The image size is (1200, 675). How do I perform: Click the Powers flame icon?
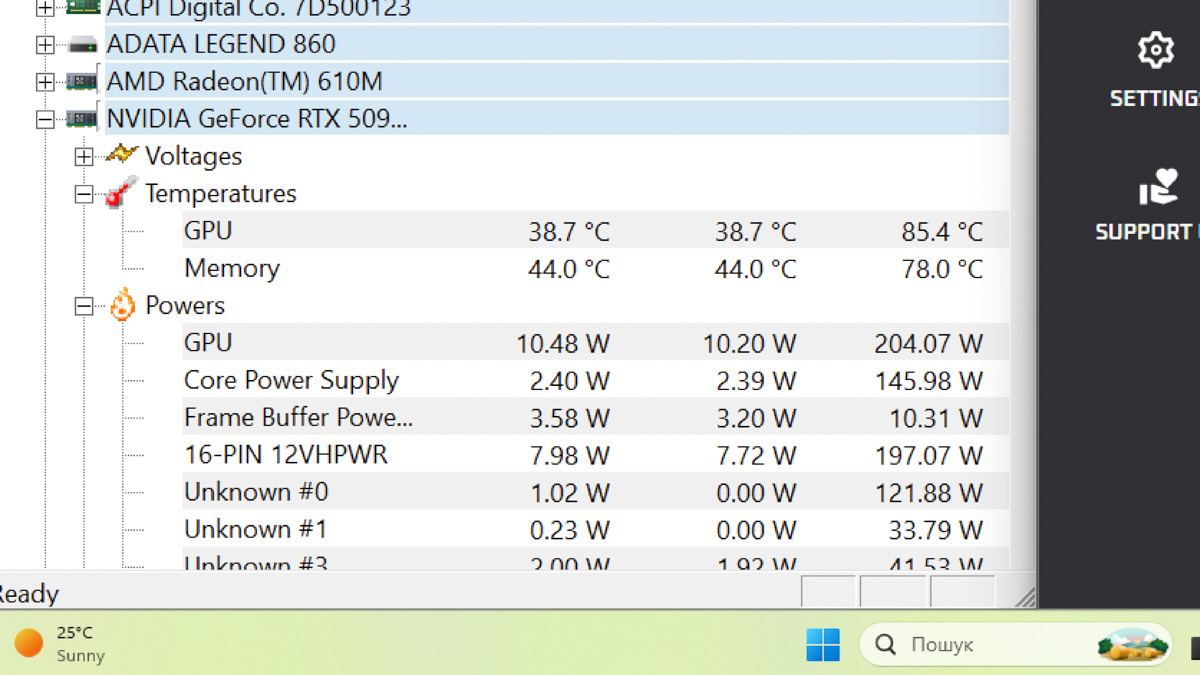pyautogui.click(x=122, y=305)
